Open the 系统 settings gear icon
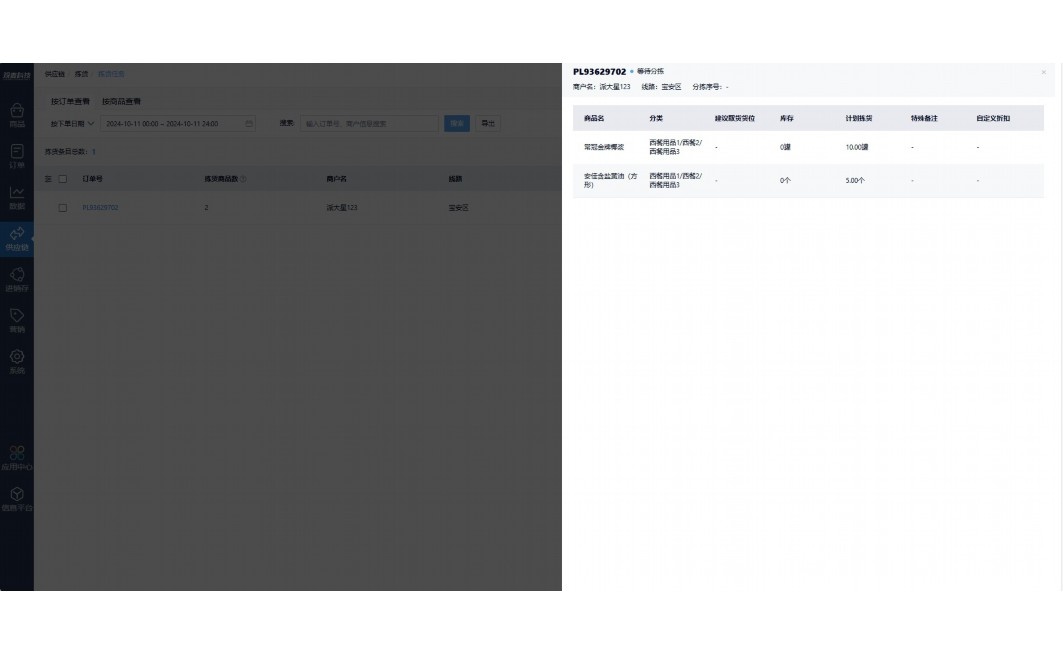Screen dimensions: 1063x654 coord(17,359)
